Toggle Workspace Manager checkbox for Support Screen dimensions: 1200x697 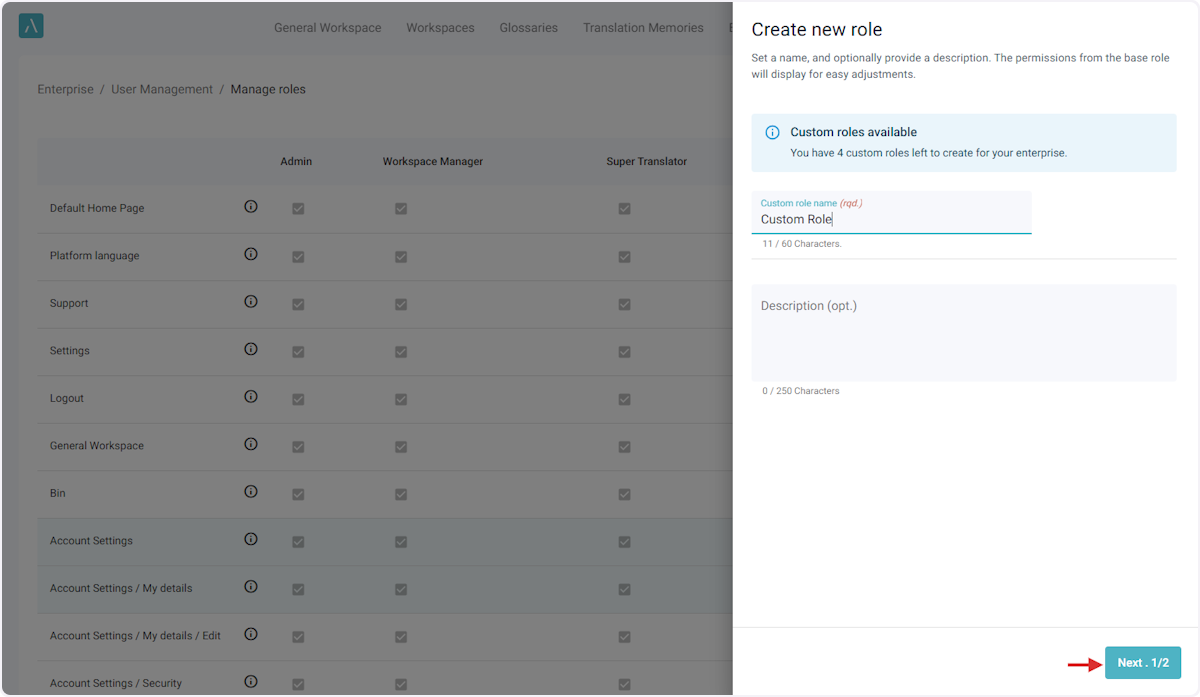coord(401,304)
